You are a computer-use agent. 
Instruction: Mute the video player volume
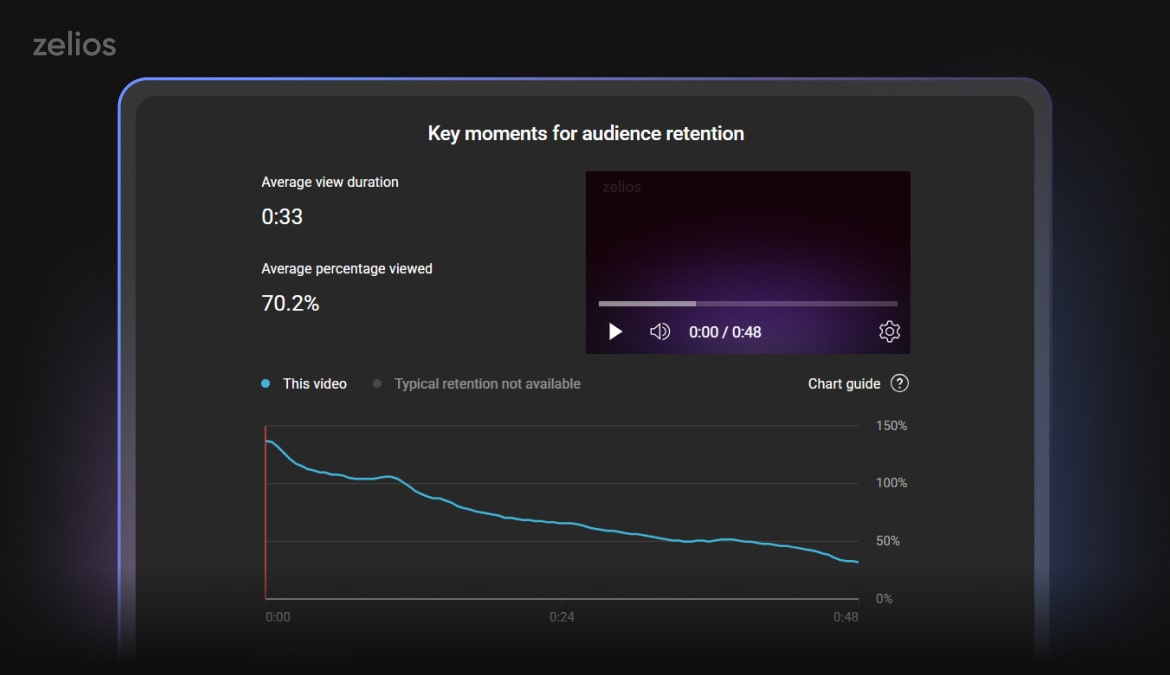point(660,331)
